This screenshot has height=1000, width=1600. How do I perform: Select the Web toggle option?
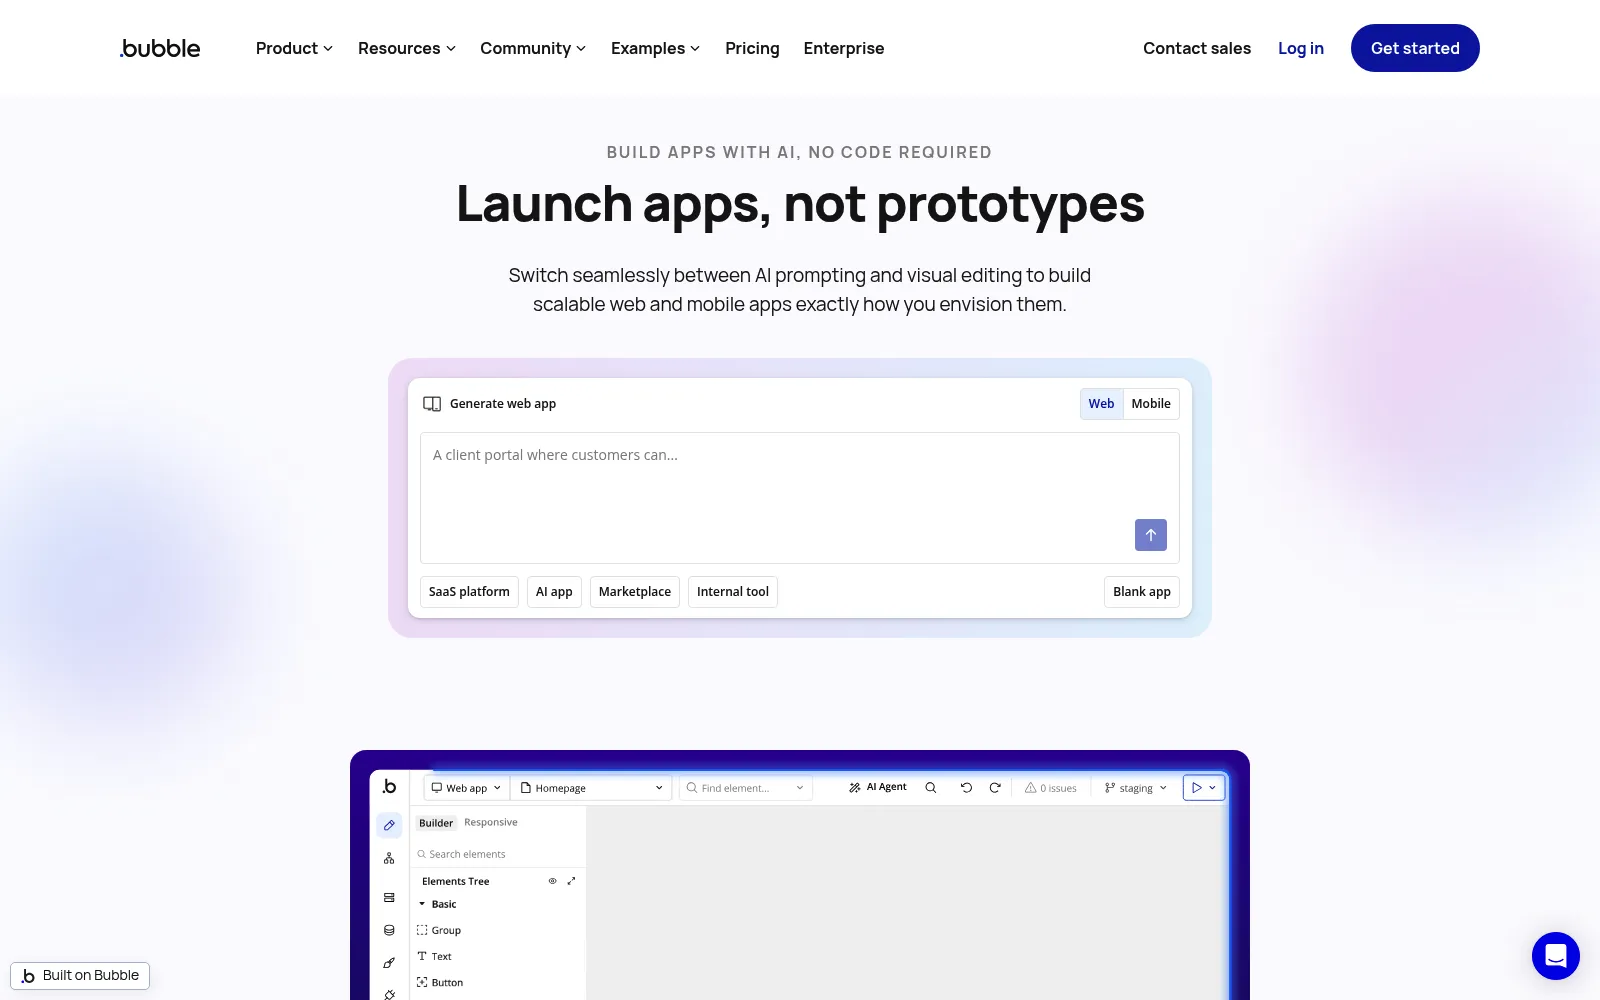click(1101, 404)
